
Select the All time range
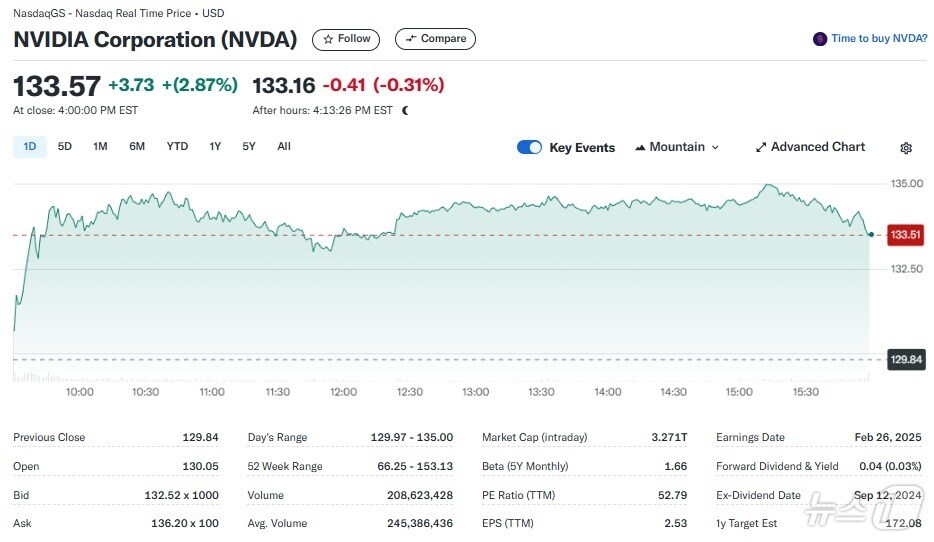(x=284, y=147)
